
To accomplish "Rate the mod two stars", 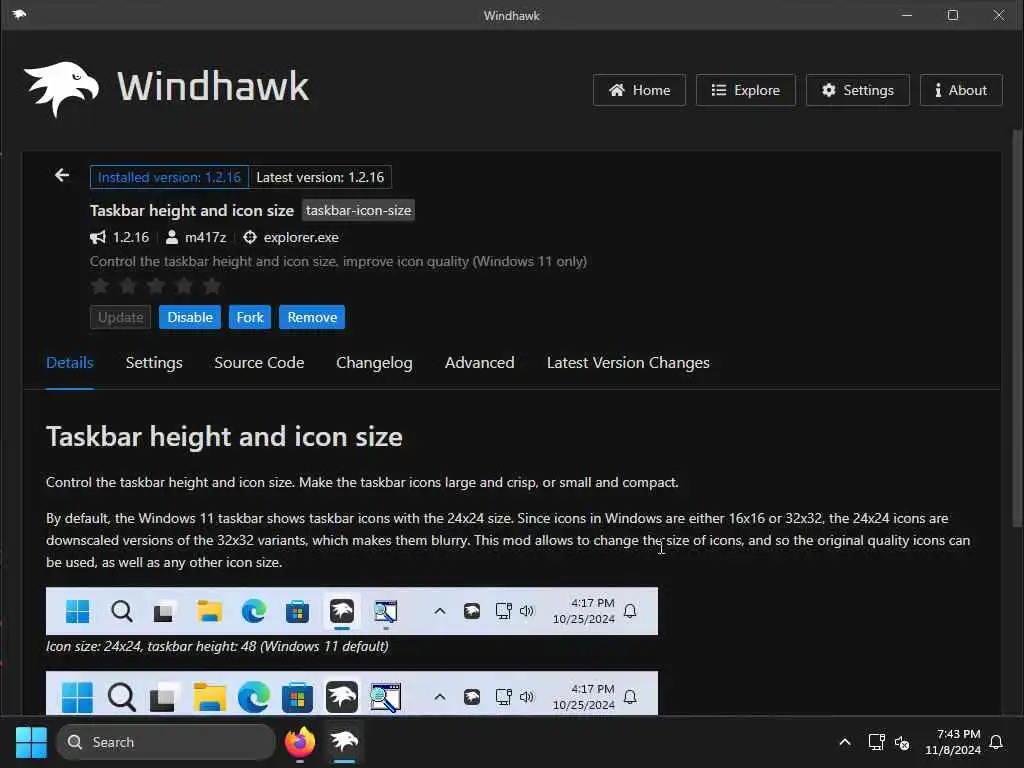I will [x=128, y=285].
